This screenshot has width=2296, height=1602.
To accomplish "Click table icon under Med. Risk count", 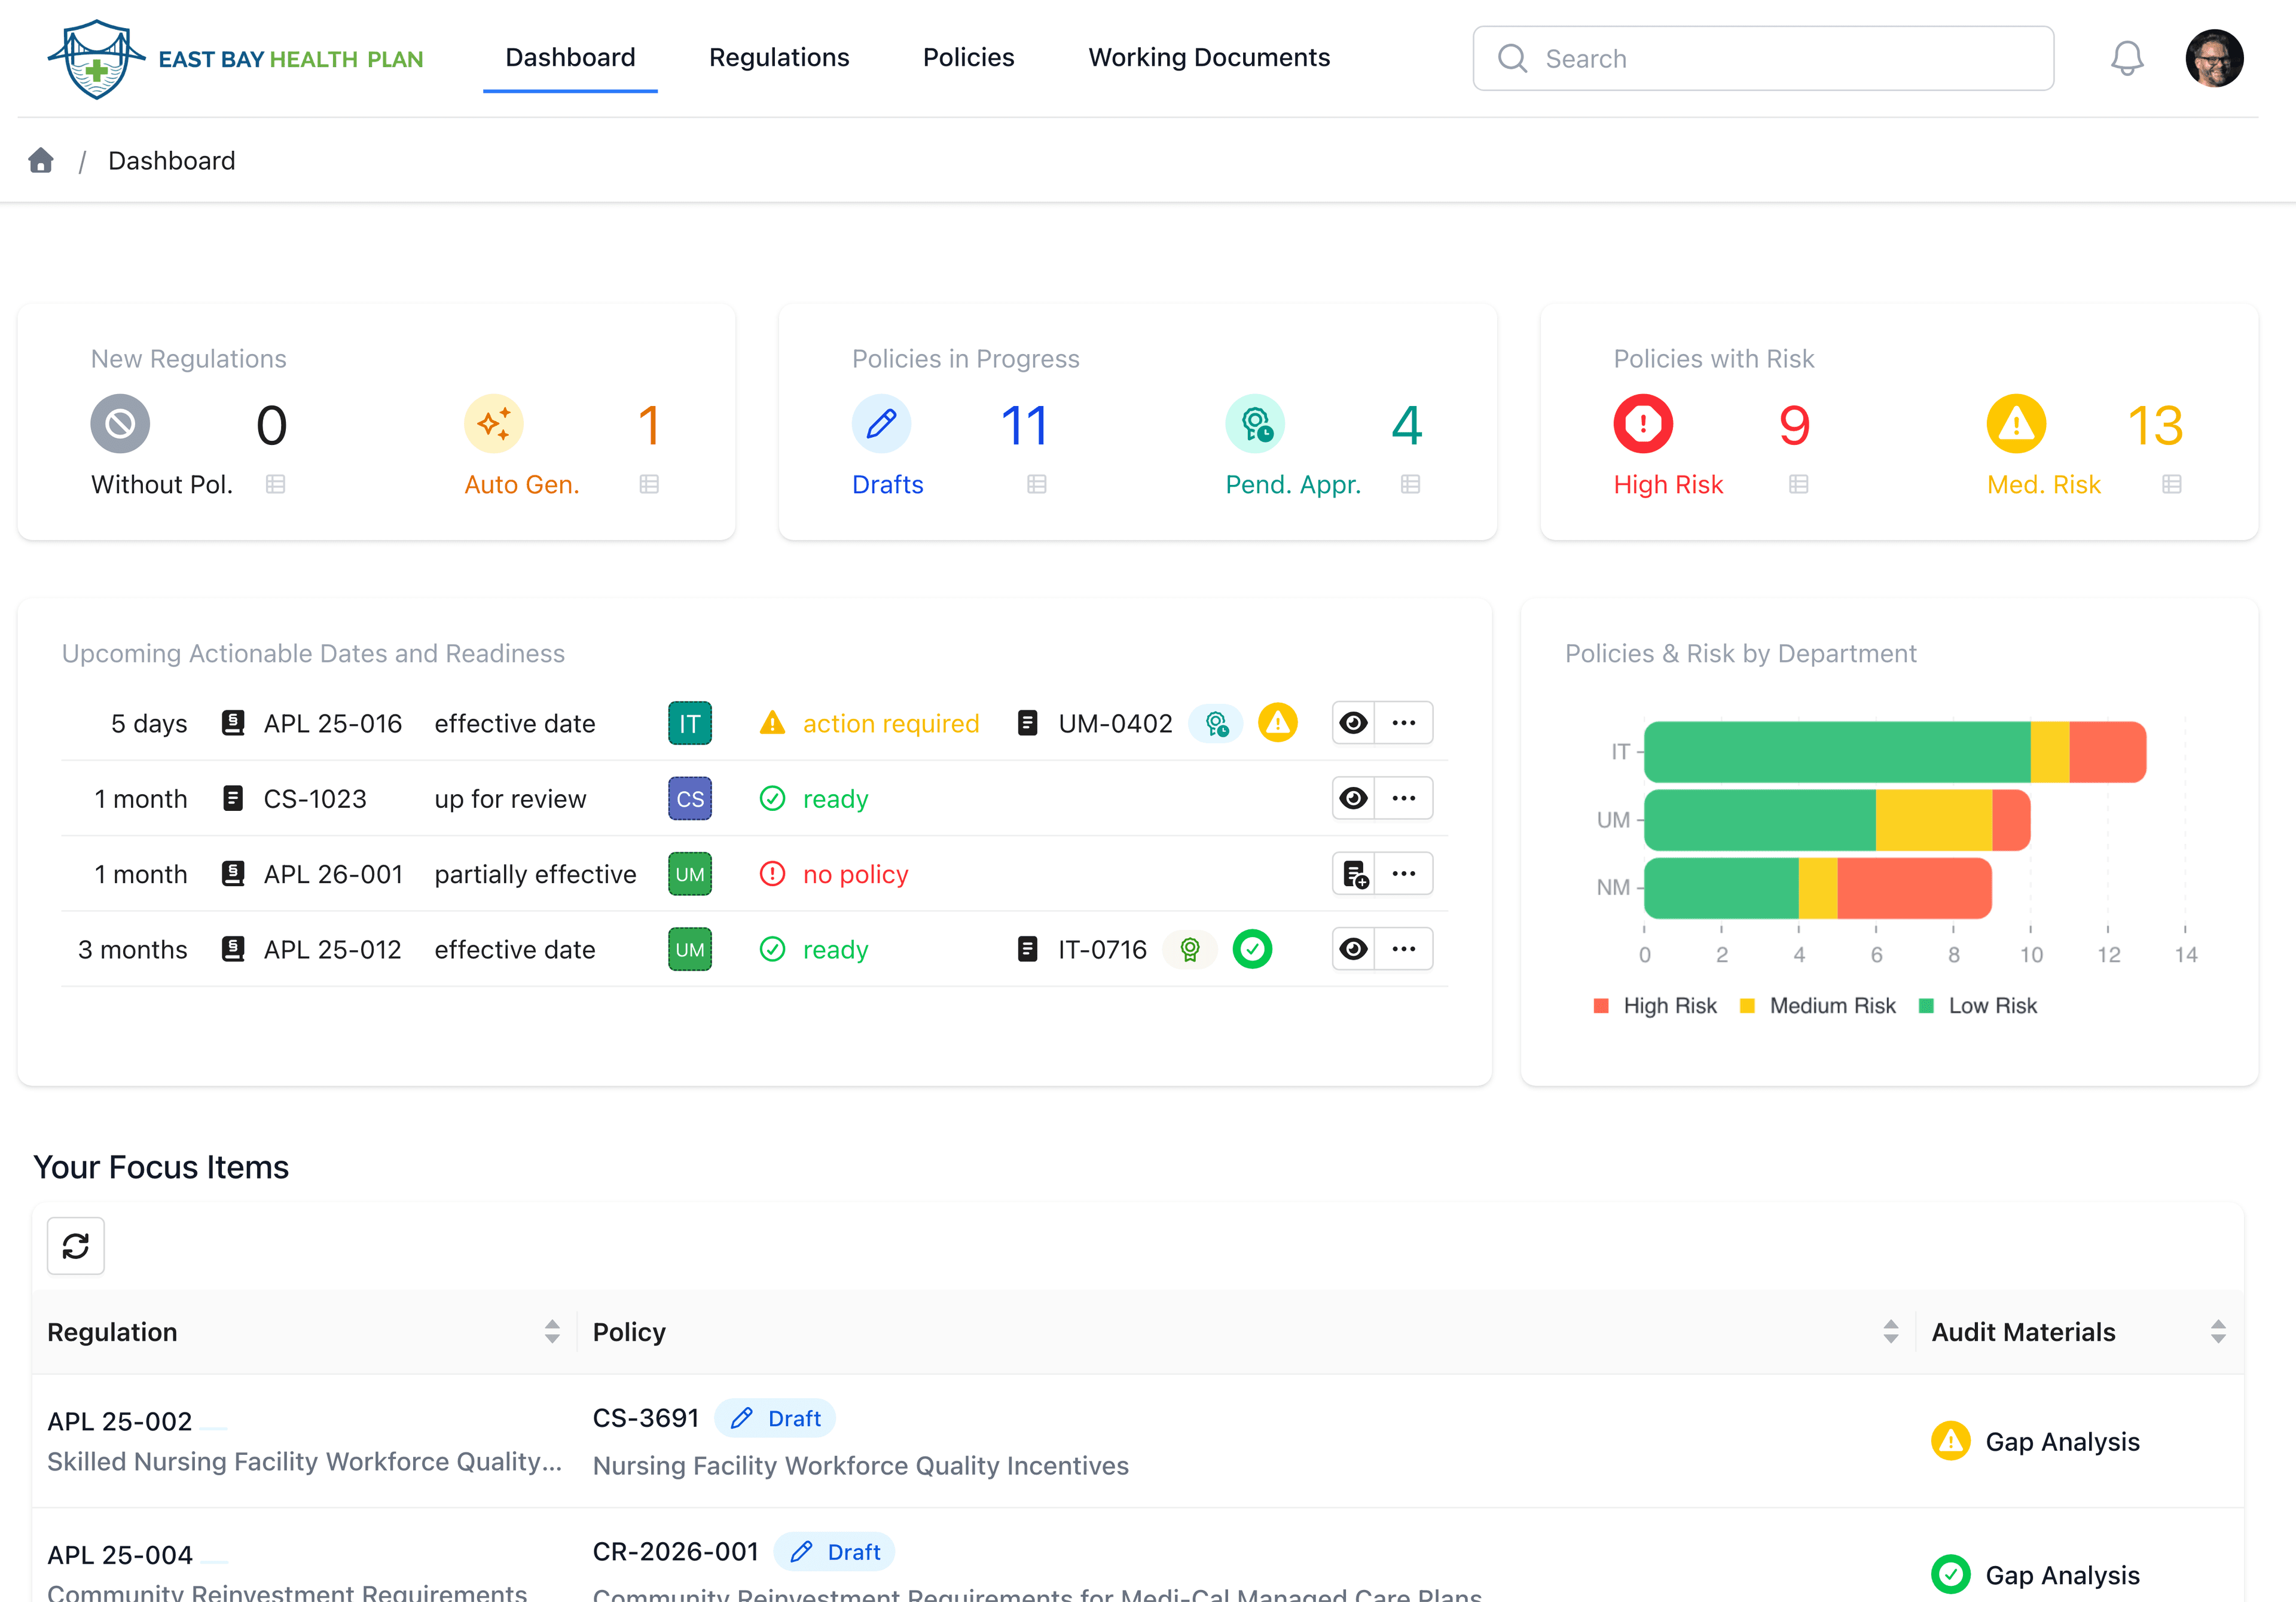I will click(x=2171, y=485).
